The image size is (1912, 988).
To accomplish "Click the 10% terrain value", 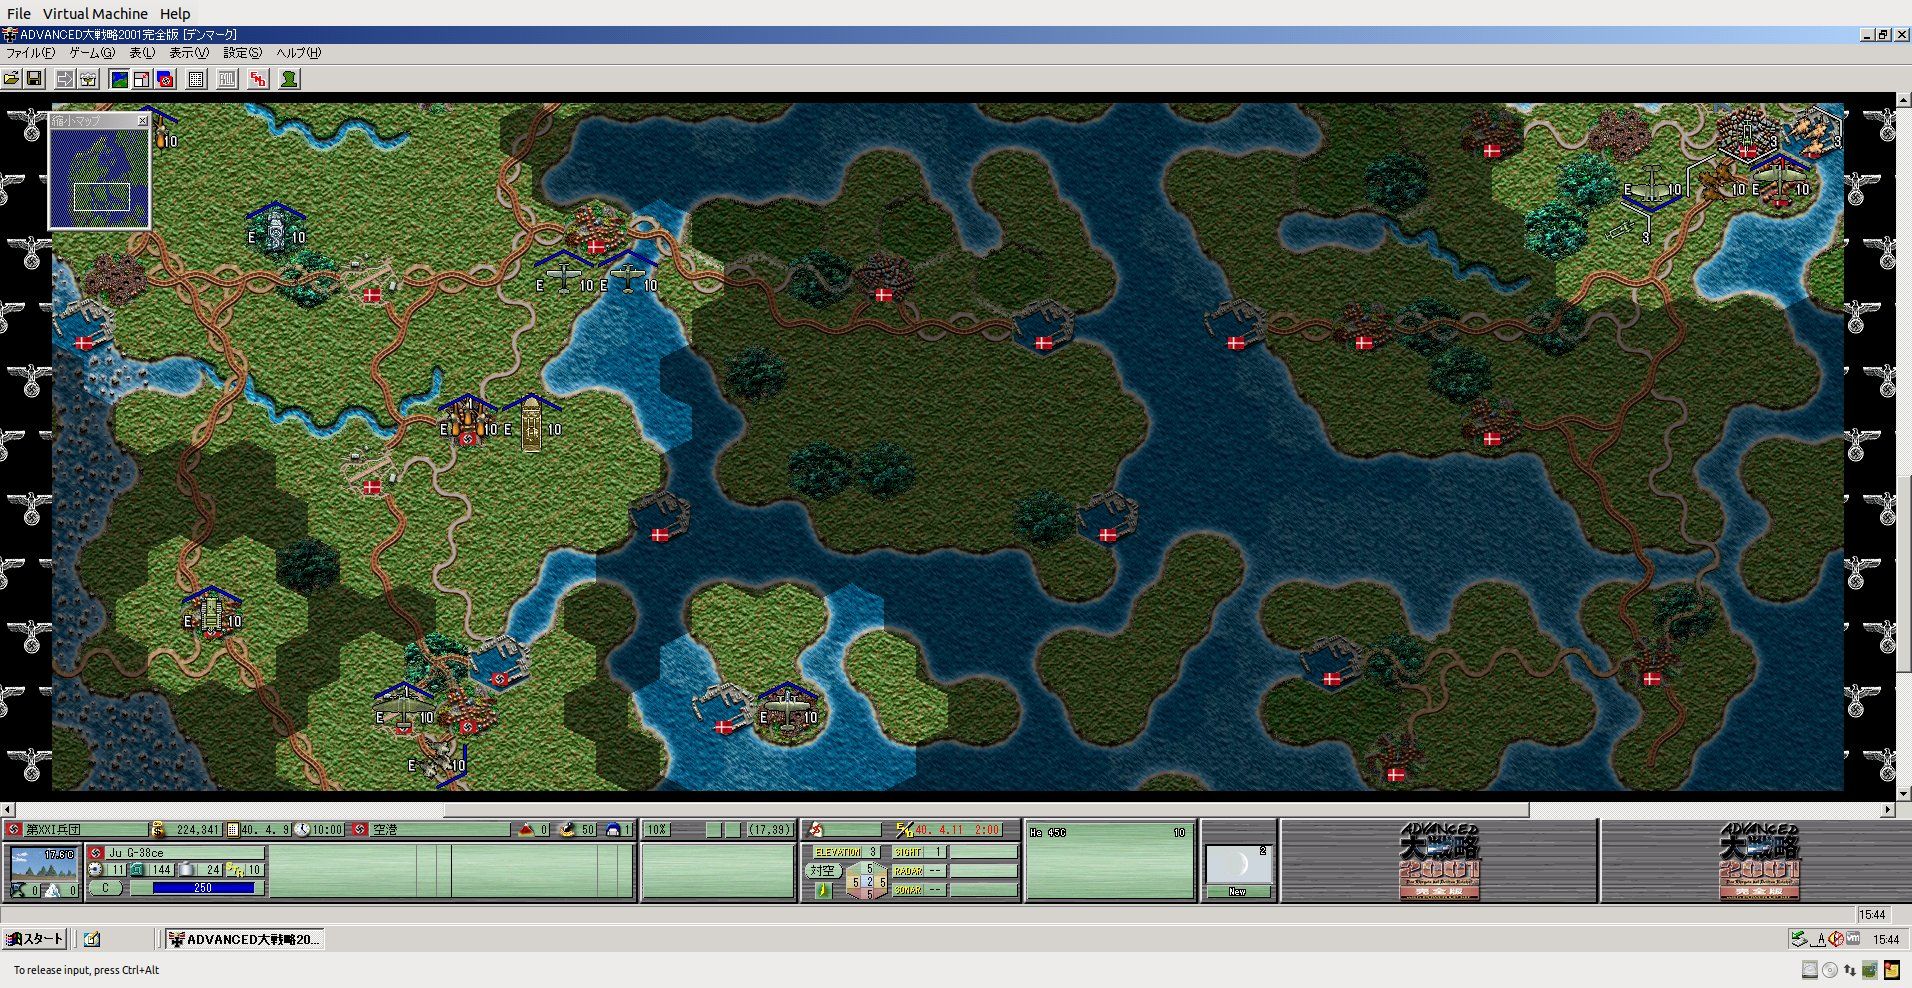I will pos(657,830).
